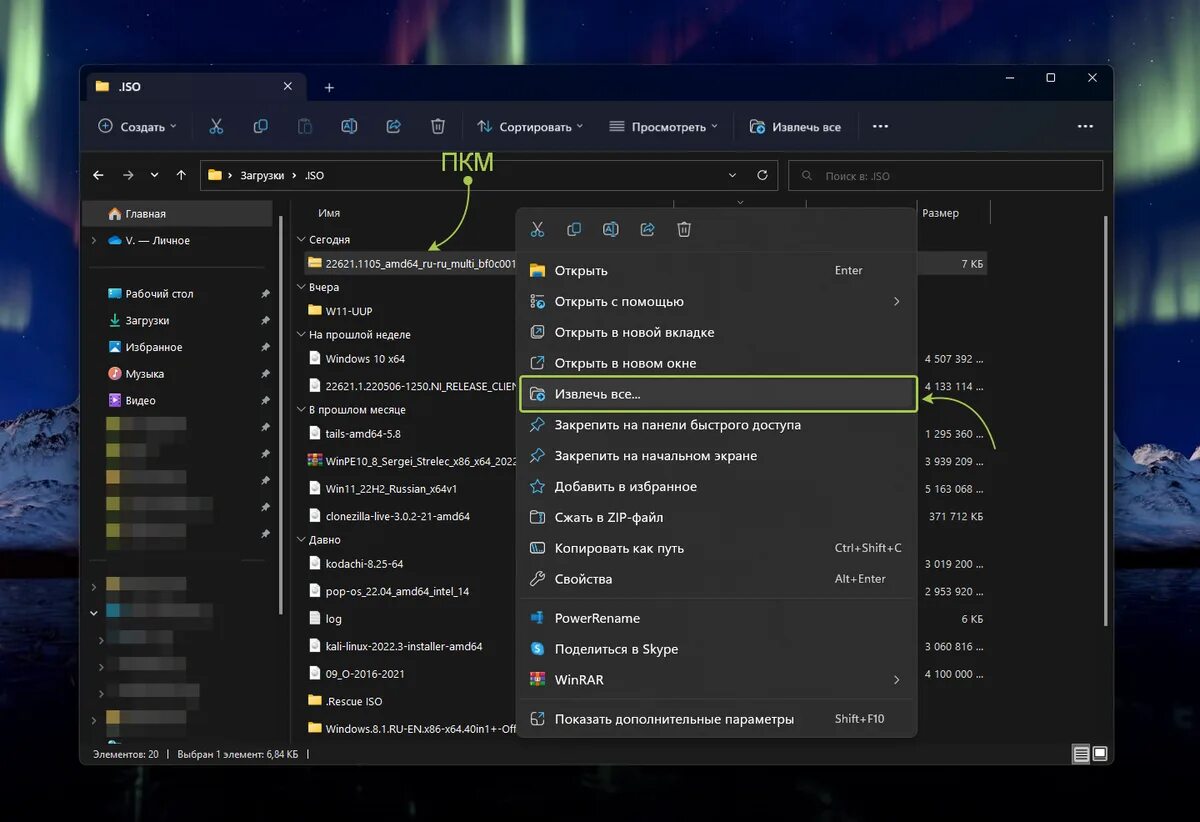Select the W11-UUP folder
This screenshot has width=1200, height=822.
click(x=340, y=311)
